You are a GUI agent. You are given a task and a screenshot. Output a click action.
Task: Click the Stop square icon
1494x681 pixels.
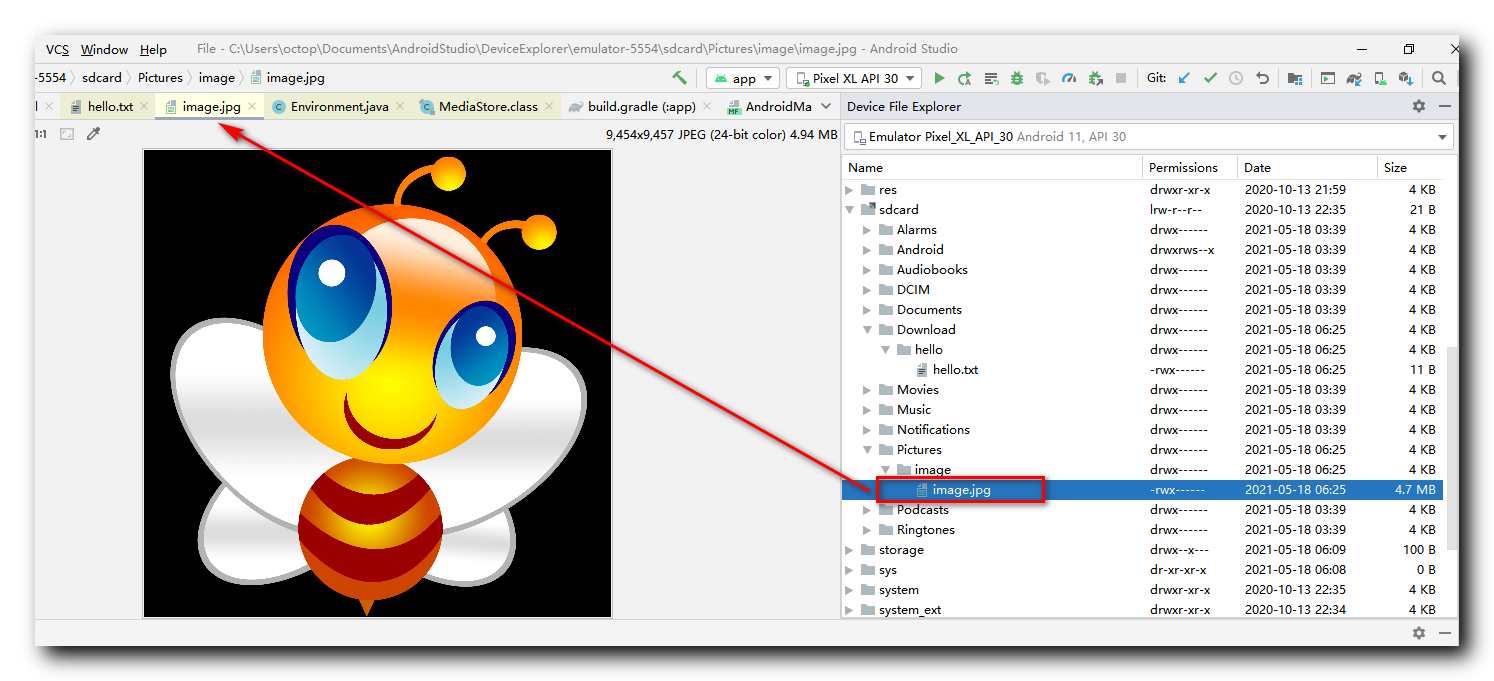tap(1121, 77)
